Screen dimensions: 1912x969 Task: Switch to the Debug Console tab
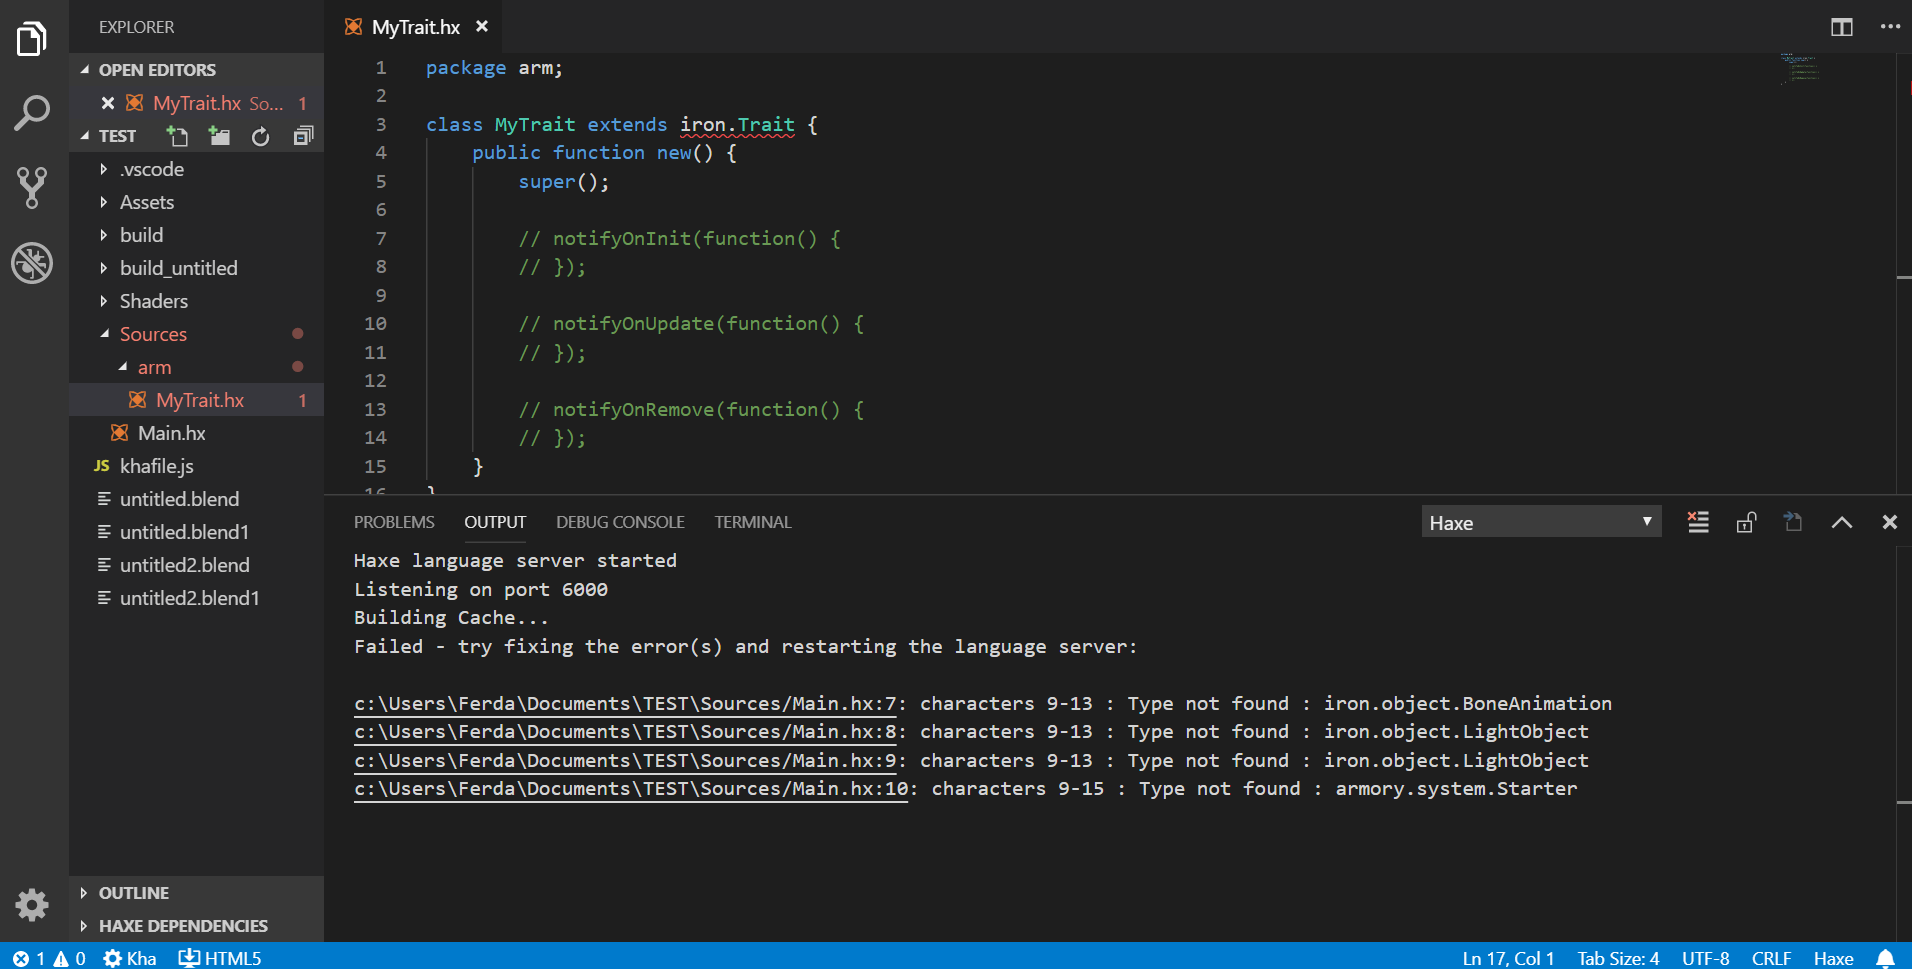pos(620,522)
